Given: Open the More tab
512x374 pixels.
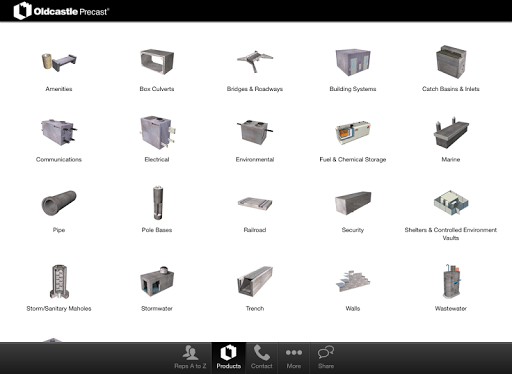Looking at the screenshot, I should [294, 358].
